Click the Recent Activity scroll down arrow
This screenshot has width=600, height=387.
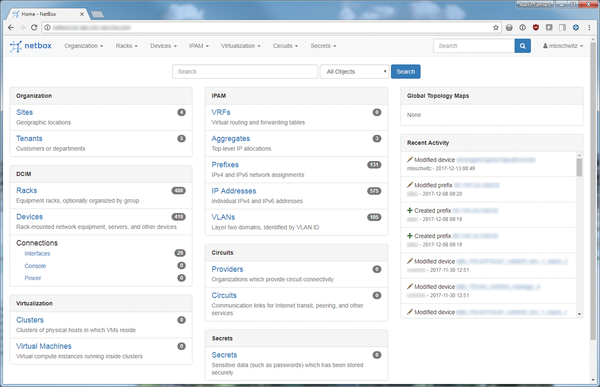point(579,314)
